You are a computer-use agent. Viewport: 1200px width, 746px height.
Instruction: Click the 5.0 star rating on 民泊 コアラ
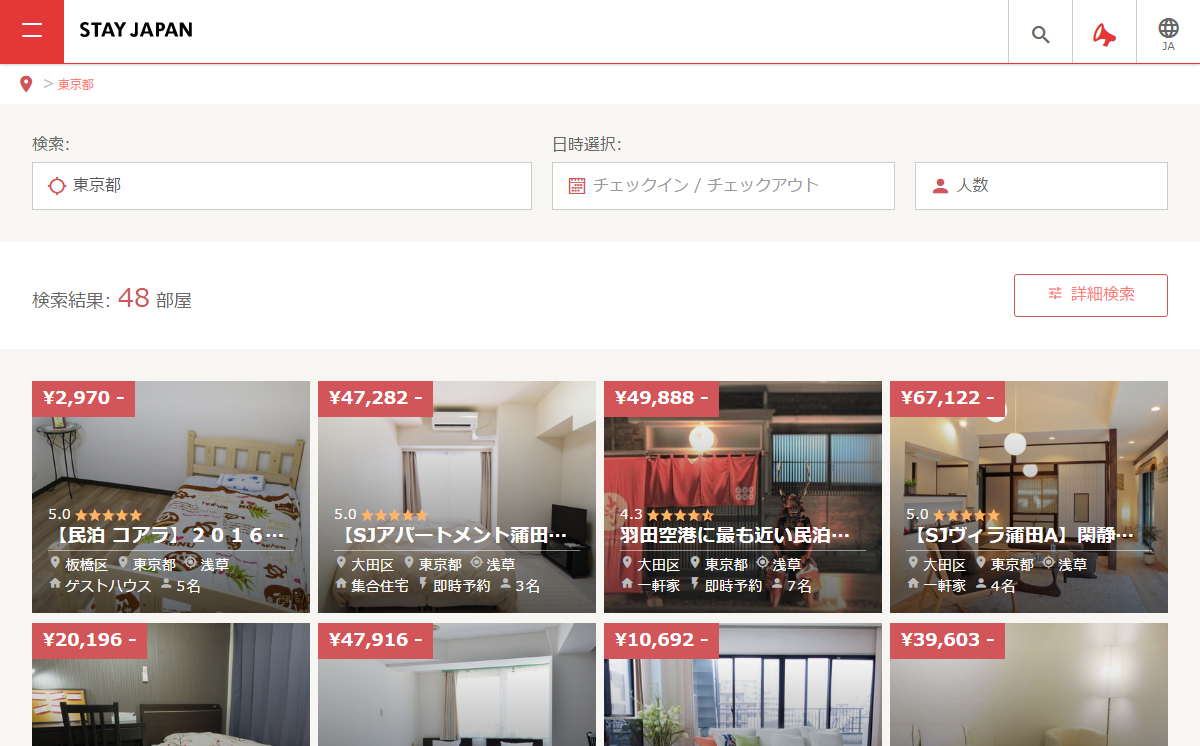[95, 514]
